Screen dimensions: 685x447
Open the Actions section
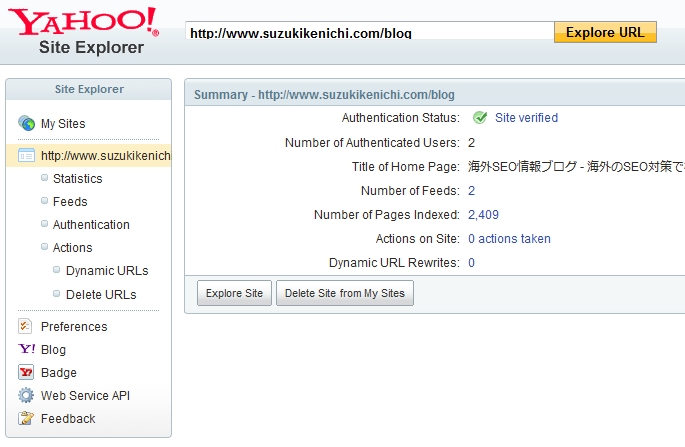click(x=73, y=248)
